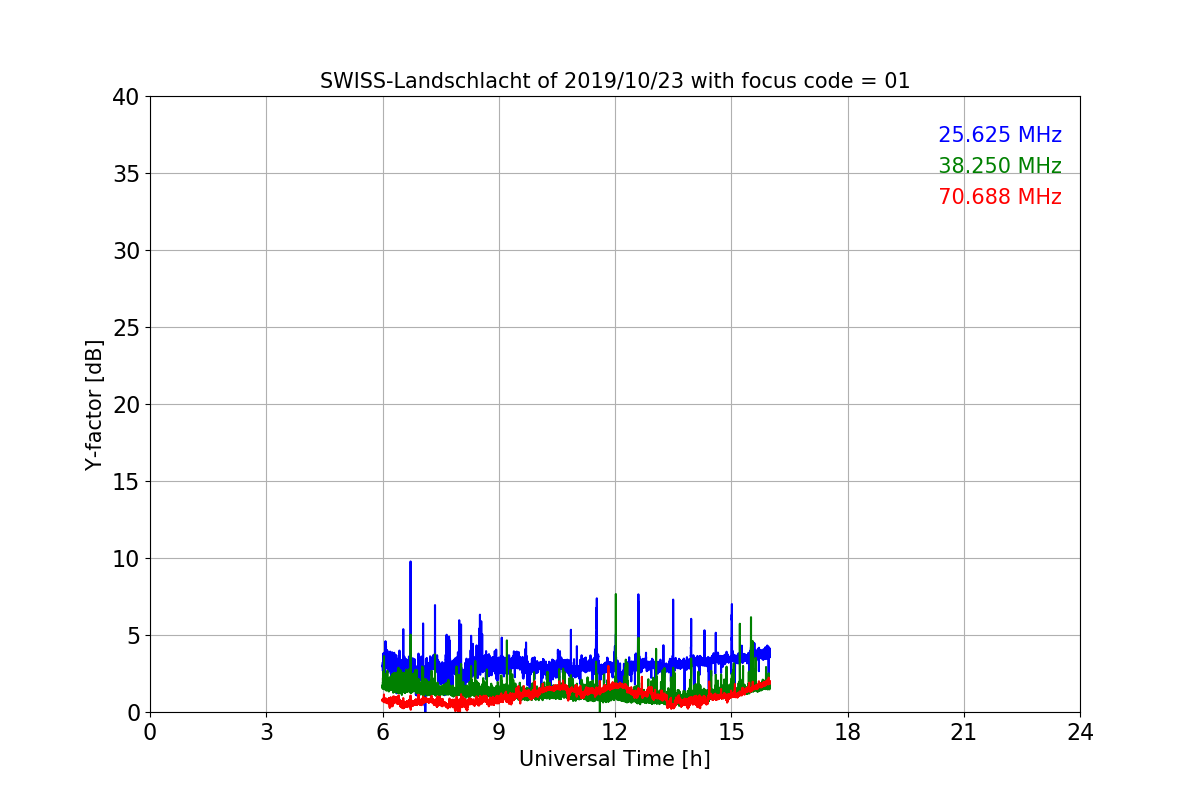
Task: Click the green spike peak at 12 hours
Action: click(x=615, y=596)
